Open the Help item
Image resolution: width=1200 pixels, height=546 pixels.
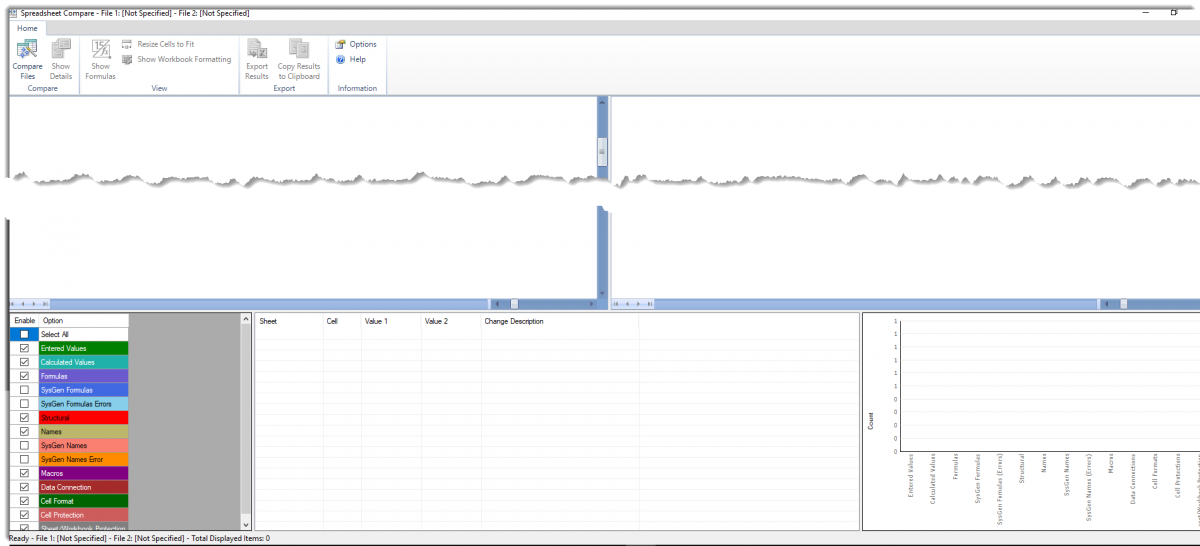coord(351,59)
